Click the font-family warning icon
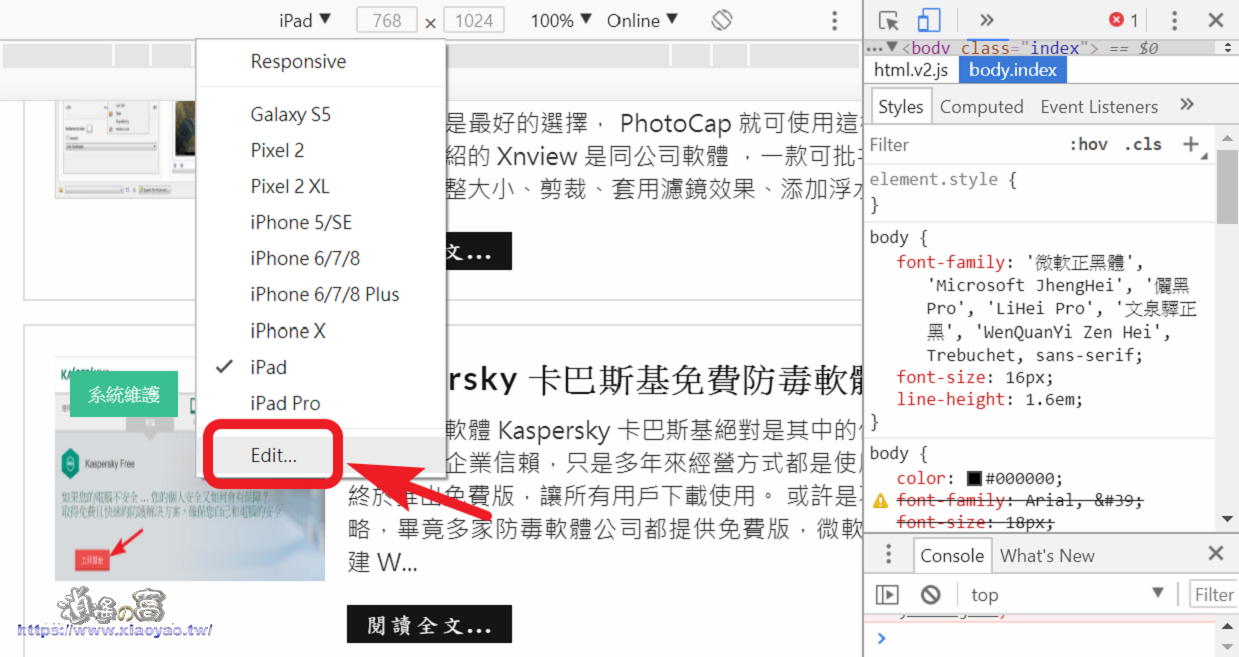The width and height of the screenshot is (1239, 657). click(880, 500)
